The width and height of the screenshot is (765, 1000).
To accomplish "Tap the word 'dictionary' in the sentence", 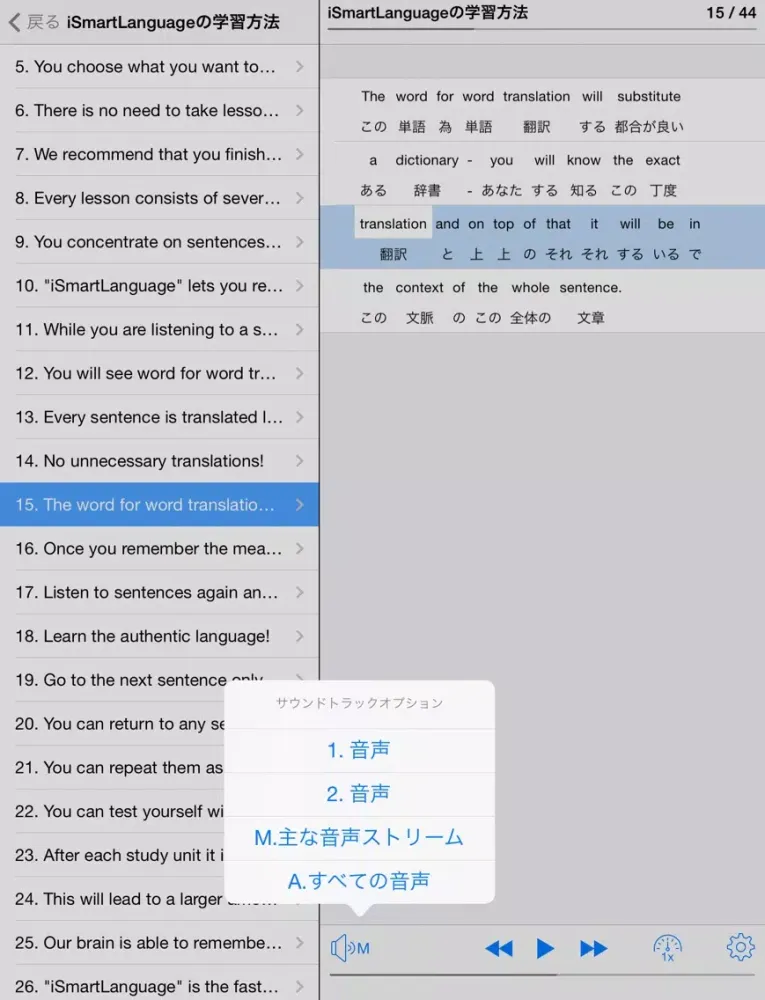I will pos(426,160).
